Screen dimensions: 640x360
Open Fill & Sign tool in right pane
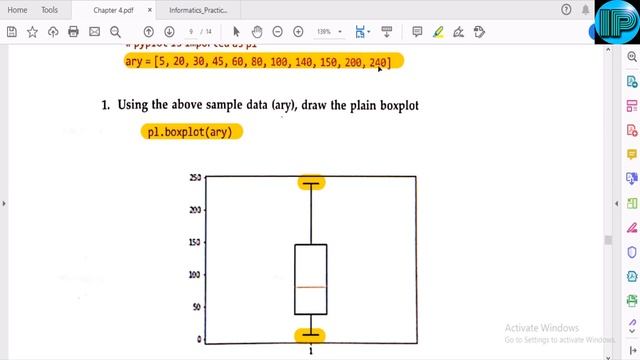(x=632, y=322)
